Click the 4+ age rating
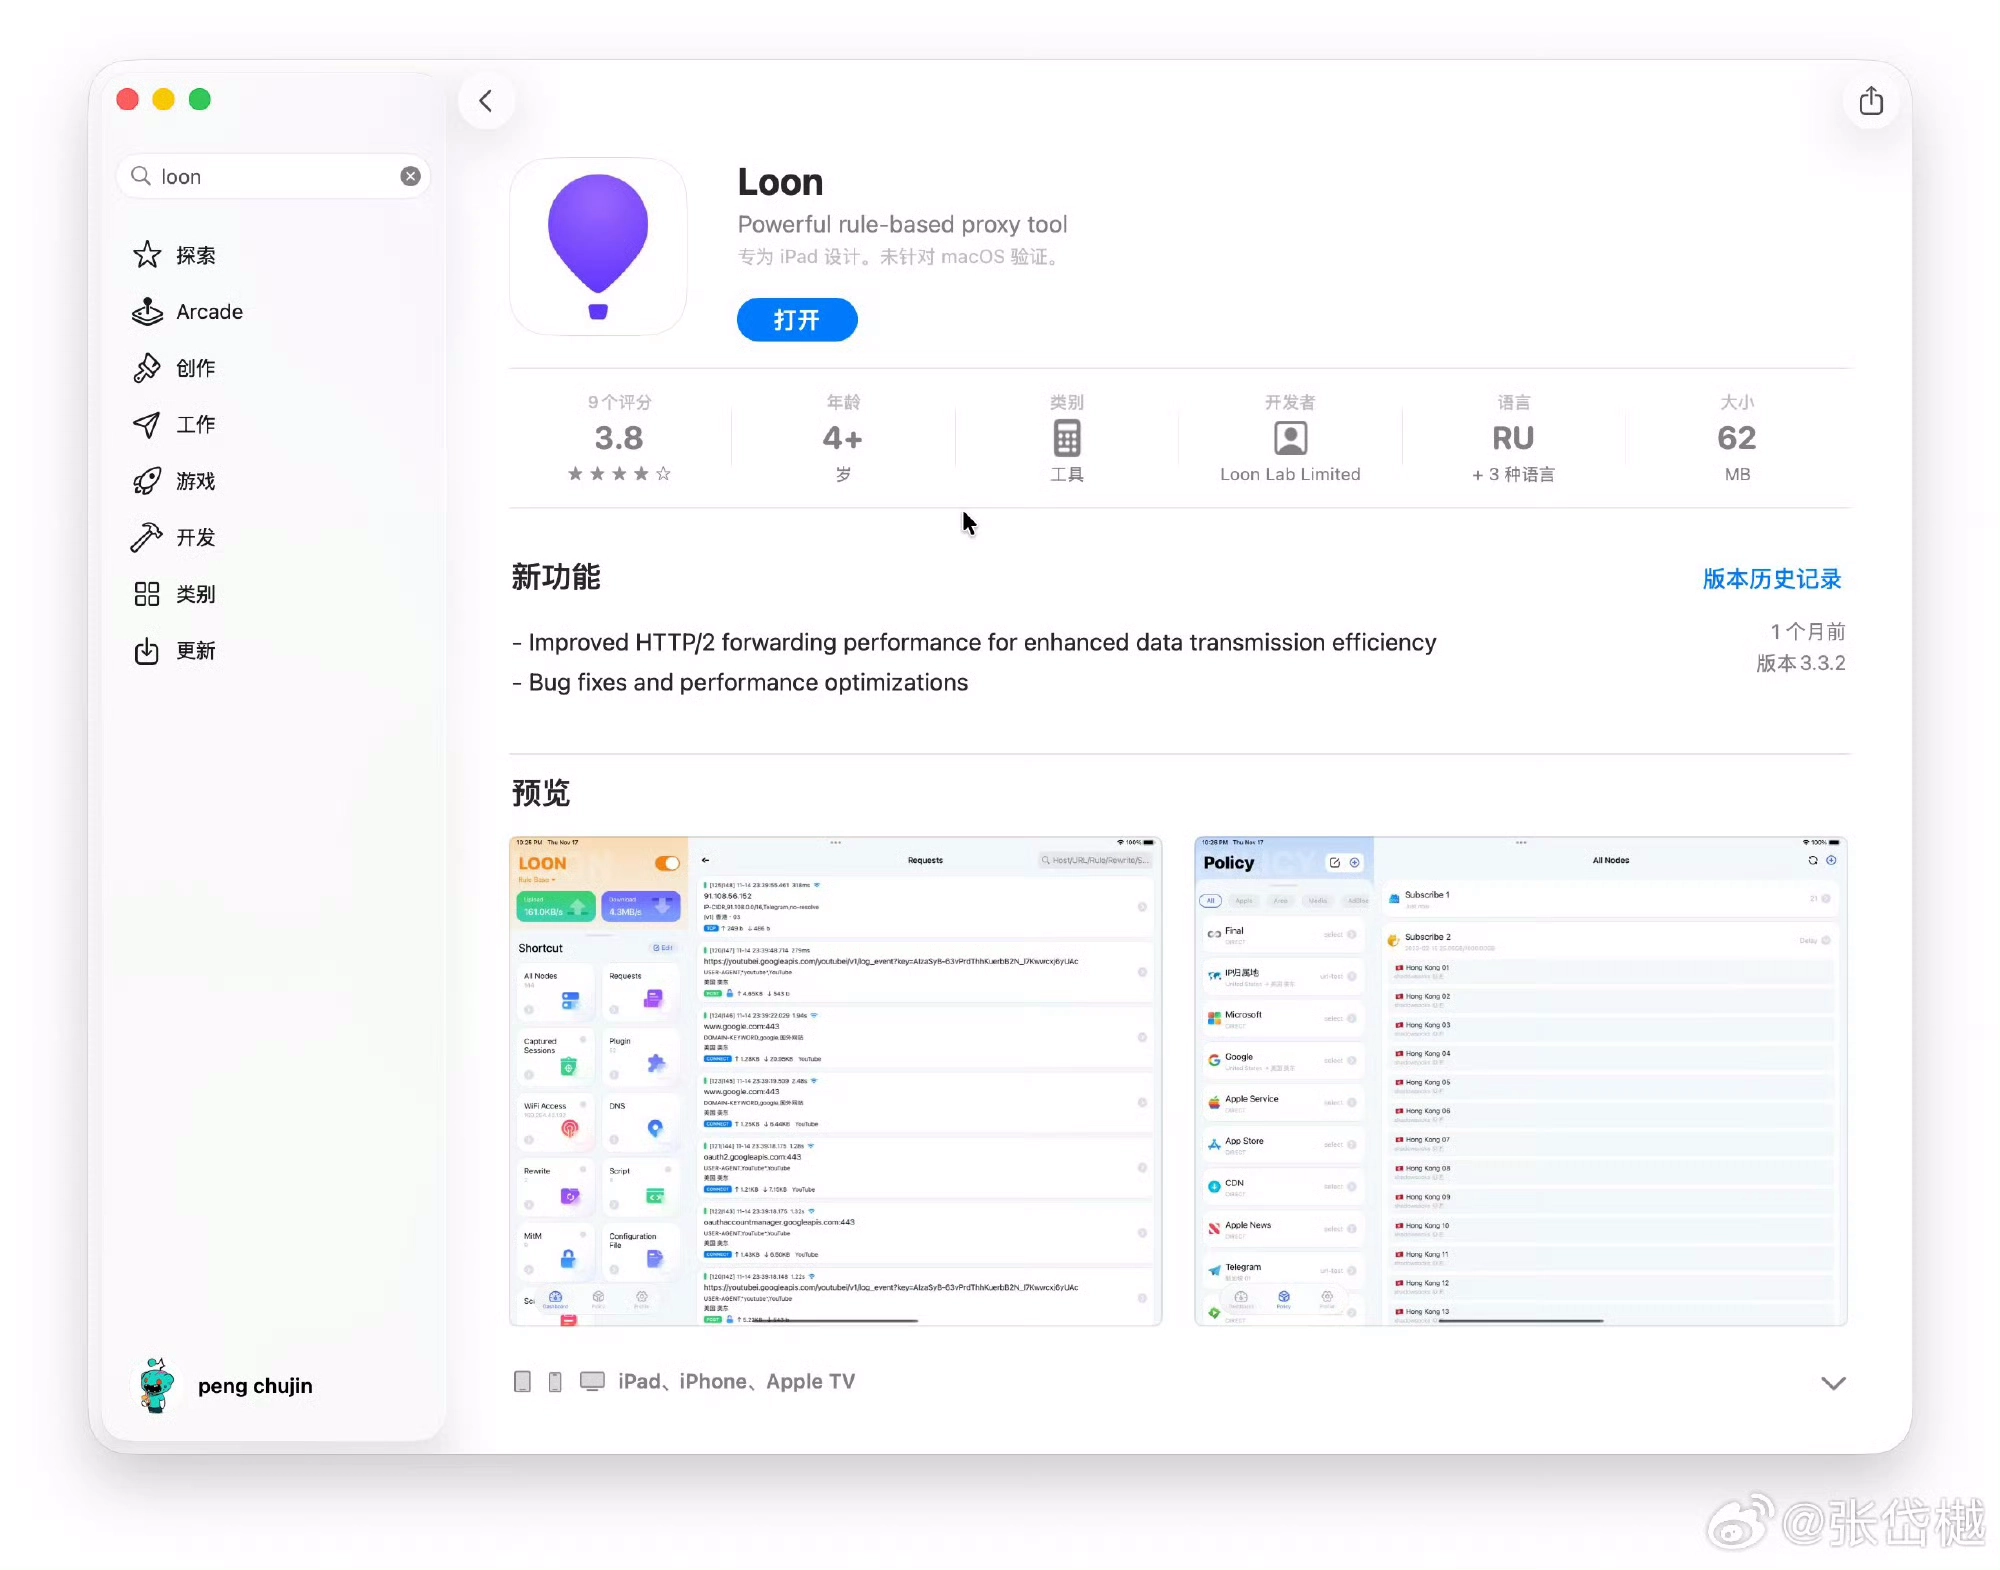The image size is (2000, 1570). (843, 438)
